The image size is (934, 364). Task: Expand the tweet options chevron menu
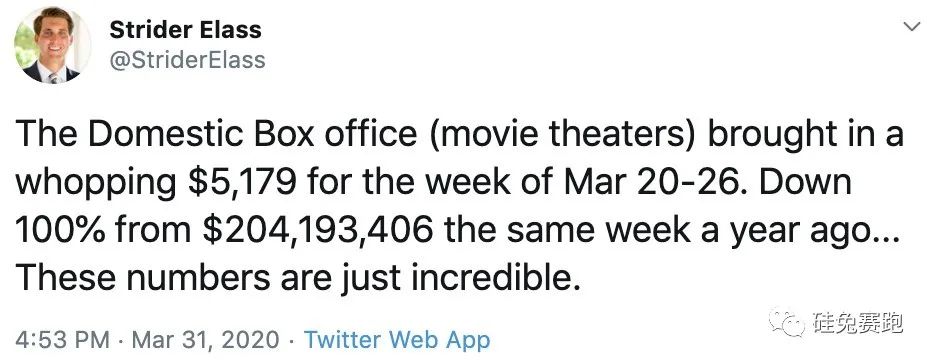click(x=912, y=27)
